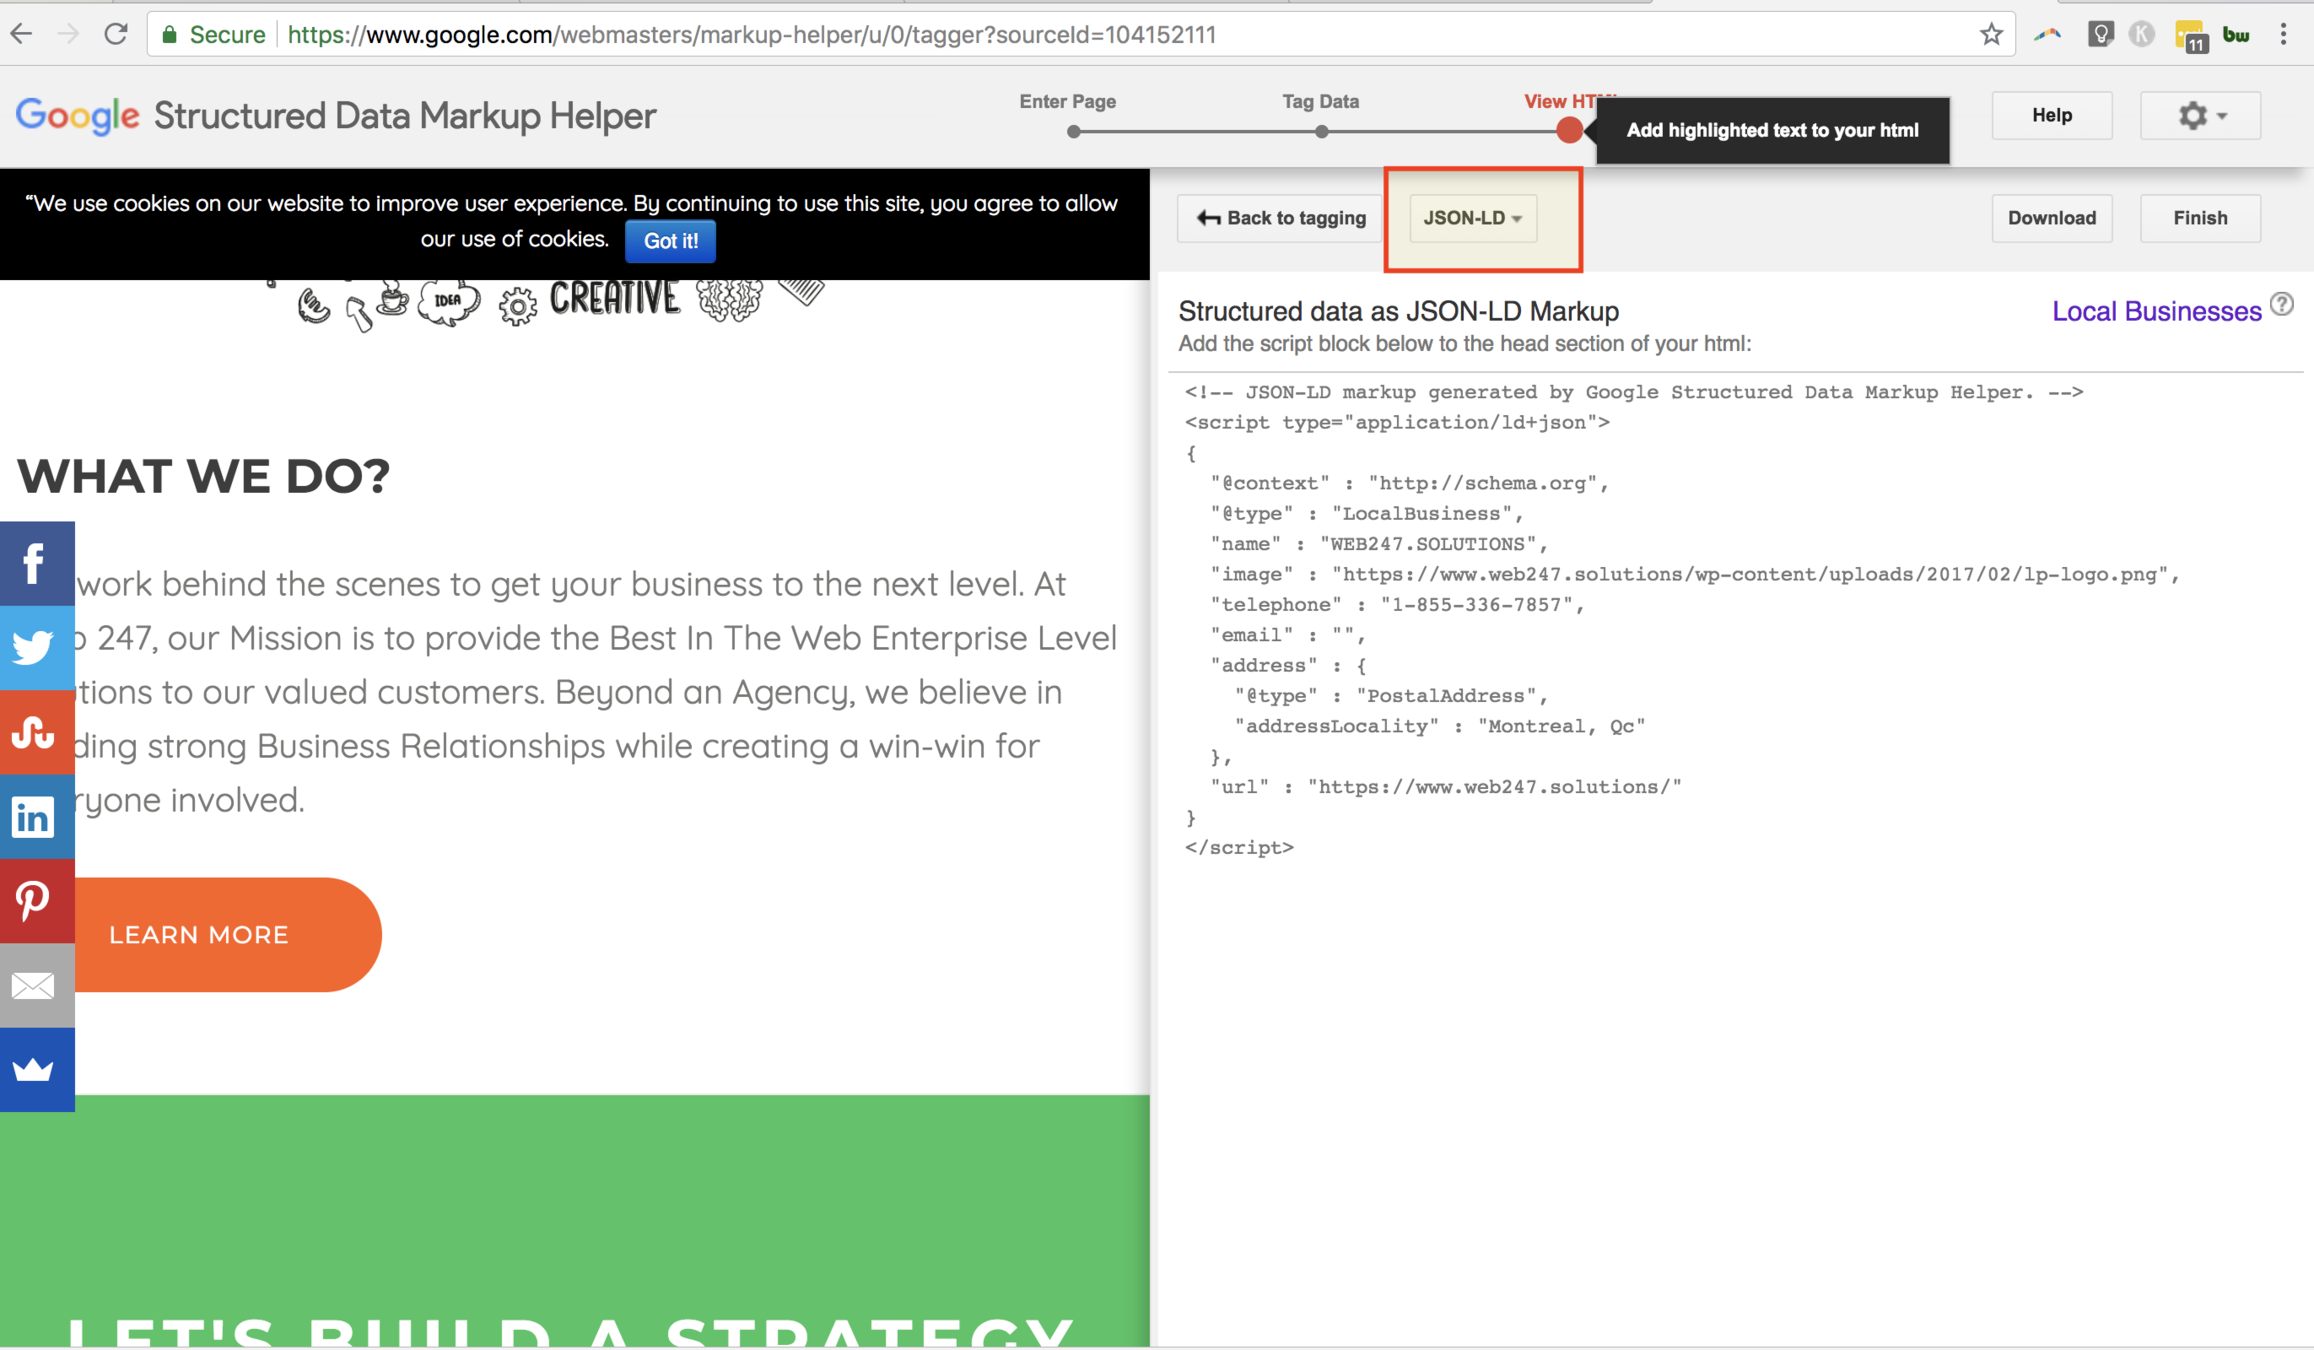Viewport: 2314px width, 1350px height.
Task: Click the Back to tagging button
Action: pos(1280,218)
